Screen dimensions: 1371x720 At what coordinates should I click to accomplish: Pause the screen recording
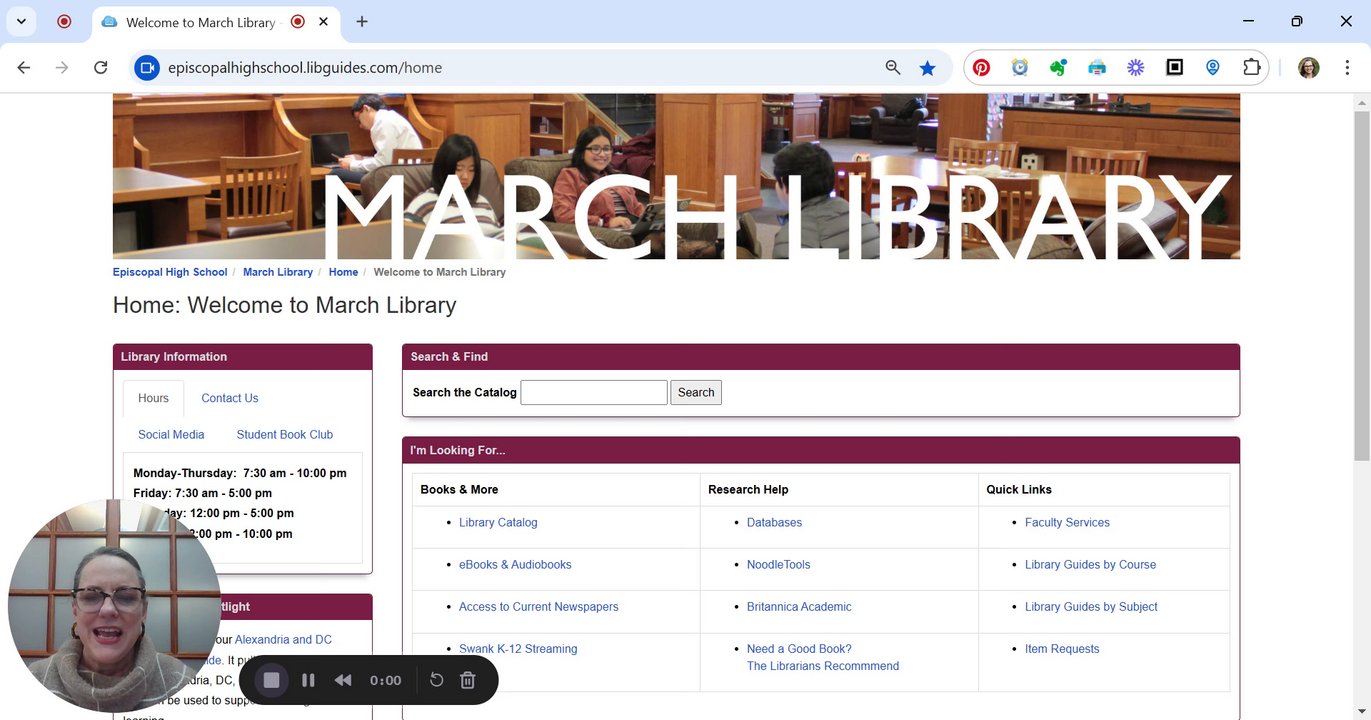pyautogui.click(x=308, y=680)
